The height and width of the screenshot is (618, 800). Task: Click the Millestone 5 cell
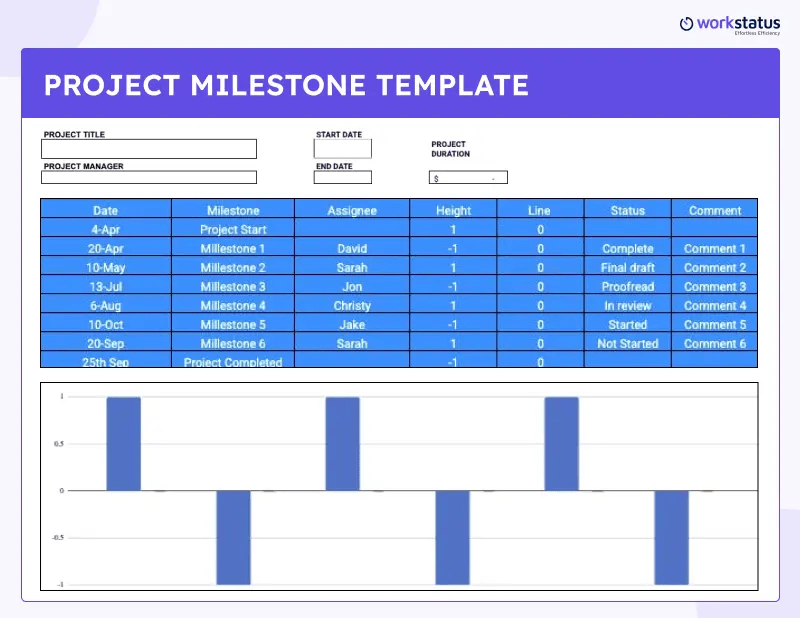(233, 324)
